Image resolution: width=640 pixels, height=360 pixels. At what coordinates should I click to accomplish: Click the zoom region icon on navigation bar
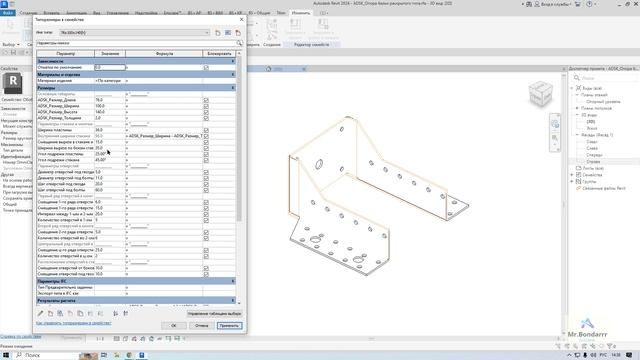pos(555,138)
